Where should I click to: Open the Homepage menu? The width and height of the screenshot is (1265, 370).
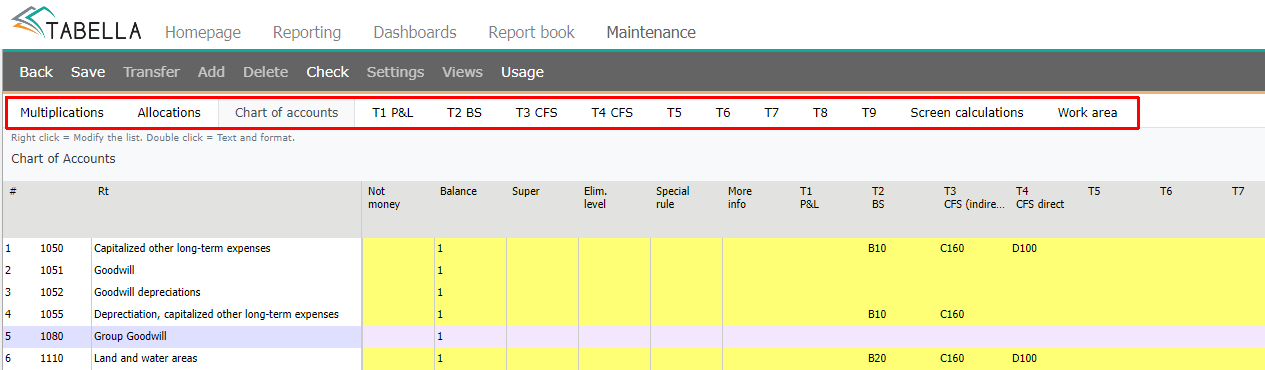(203, 32)
